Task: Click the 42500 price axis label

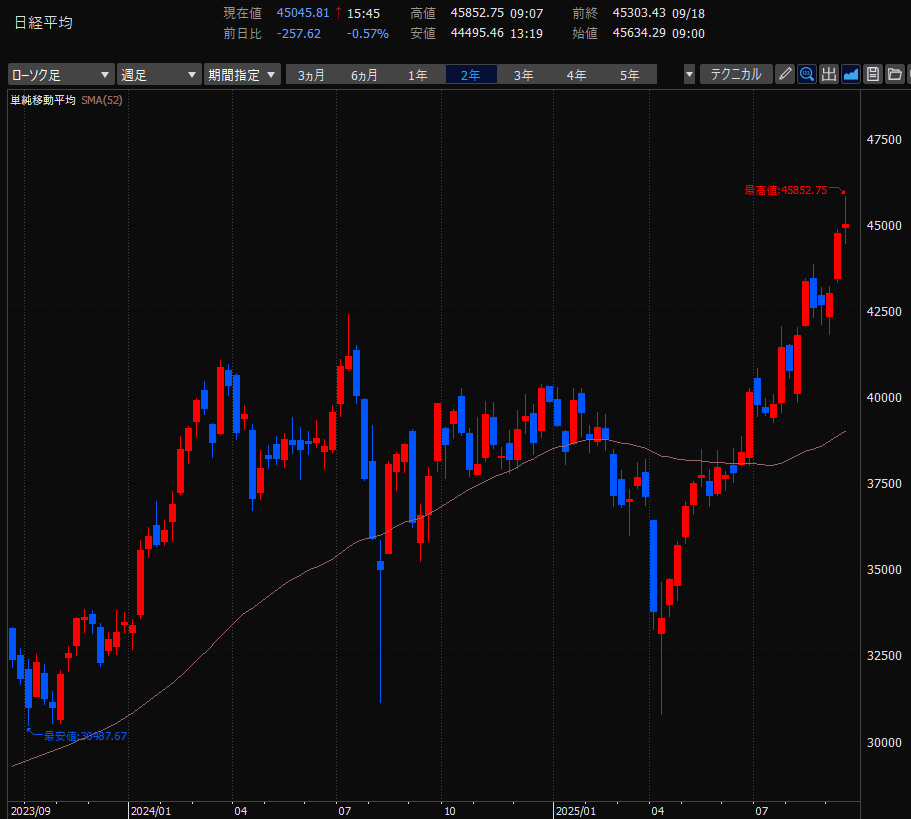Action: (884, 311)
